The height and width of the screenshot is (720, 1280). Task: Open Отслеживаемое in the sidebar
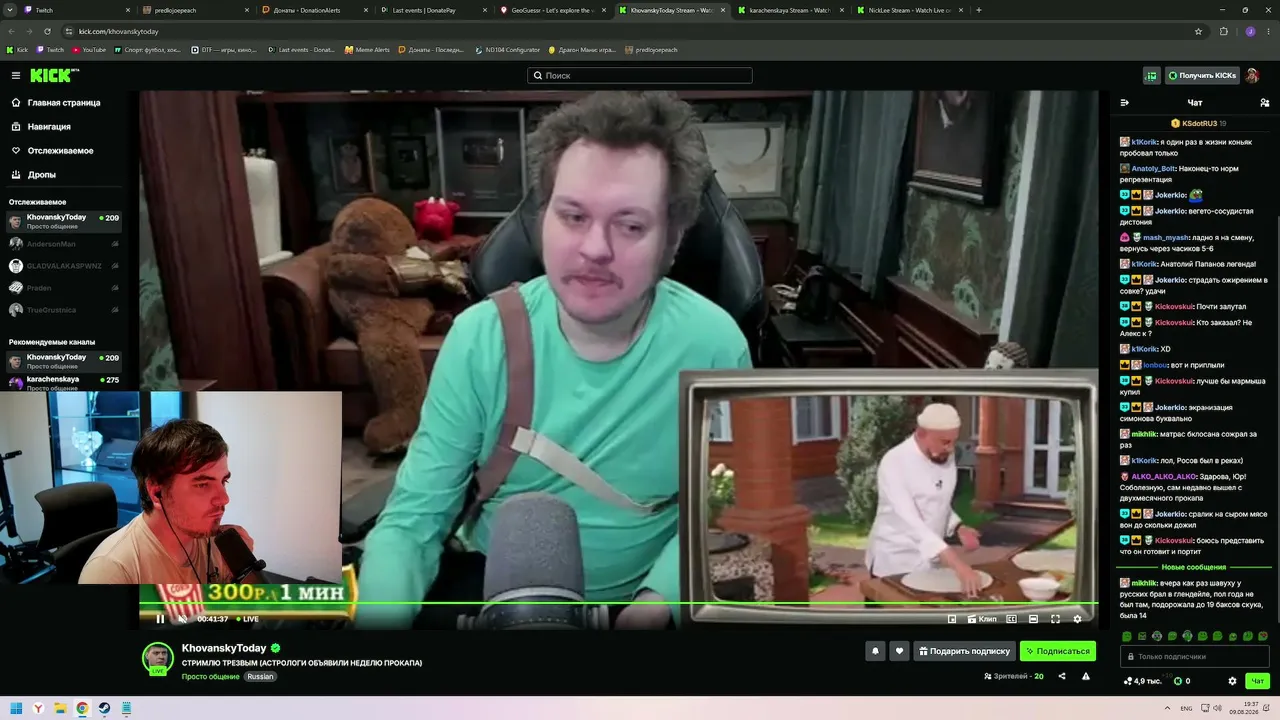pyautogui.click(x=60, y=151)
